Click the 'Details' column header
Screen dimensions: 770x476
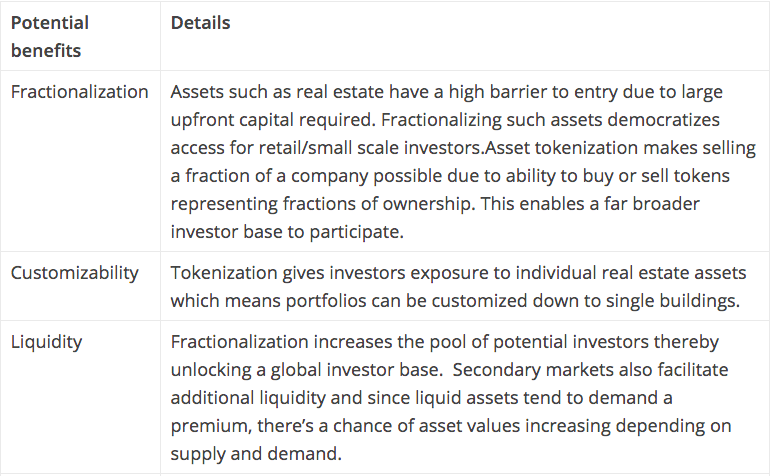200,23
